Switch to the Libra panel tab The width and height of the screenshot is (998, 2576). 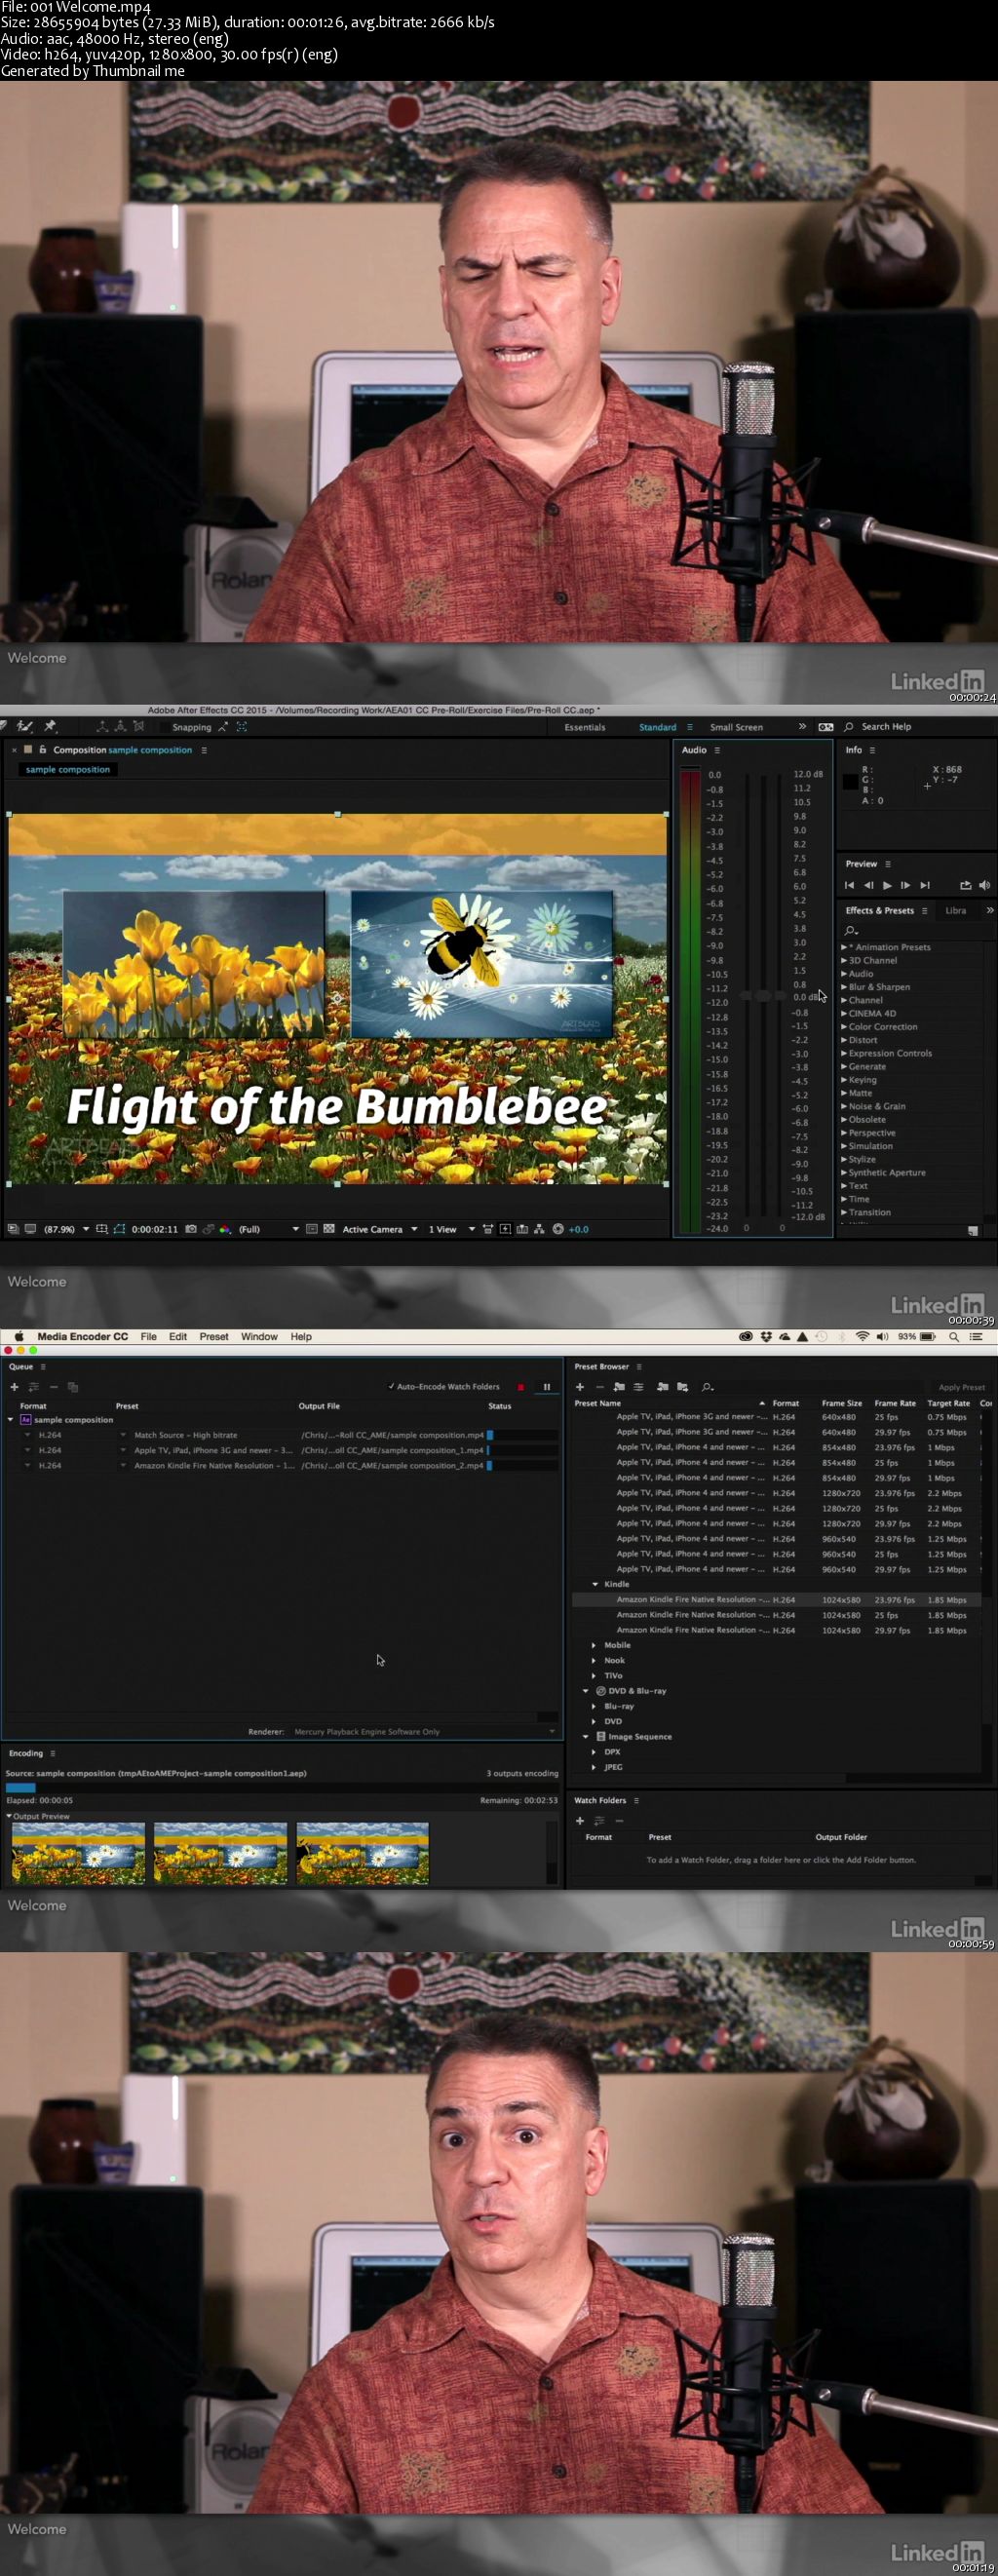click(956, 910)
